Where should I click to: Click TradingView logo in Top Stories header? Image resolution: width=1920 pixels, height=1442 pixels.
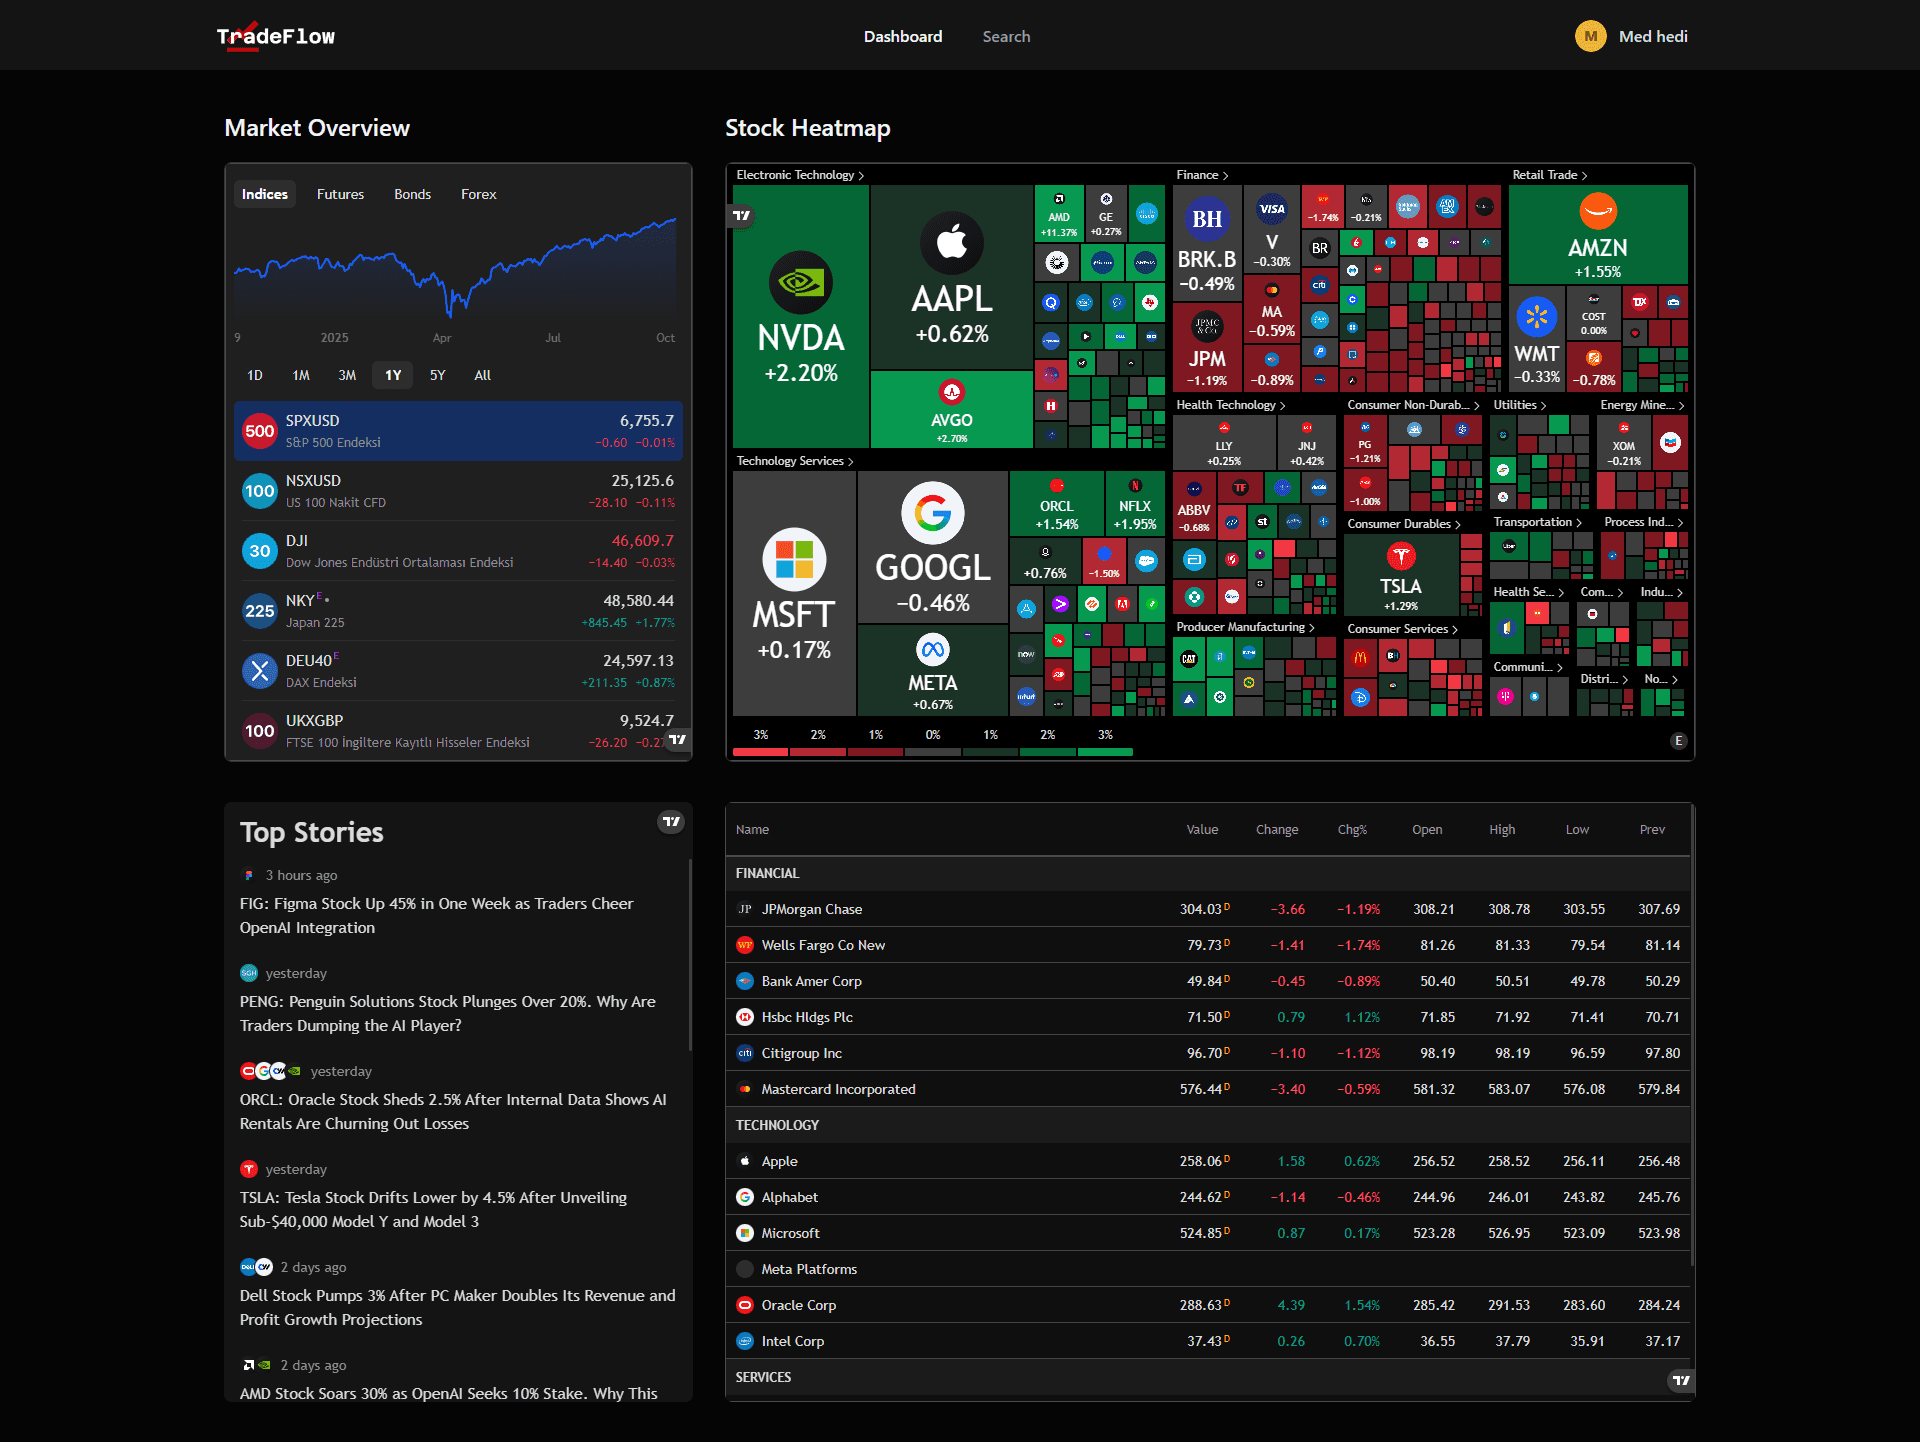click(x=671, y=821)
